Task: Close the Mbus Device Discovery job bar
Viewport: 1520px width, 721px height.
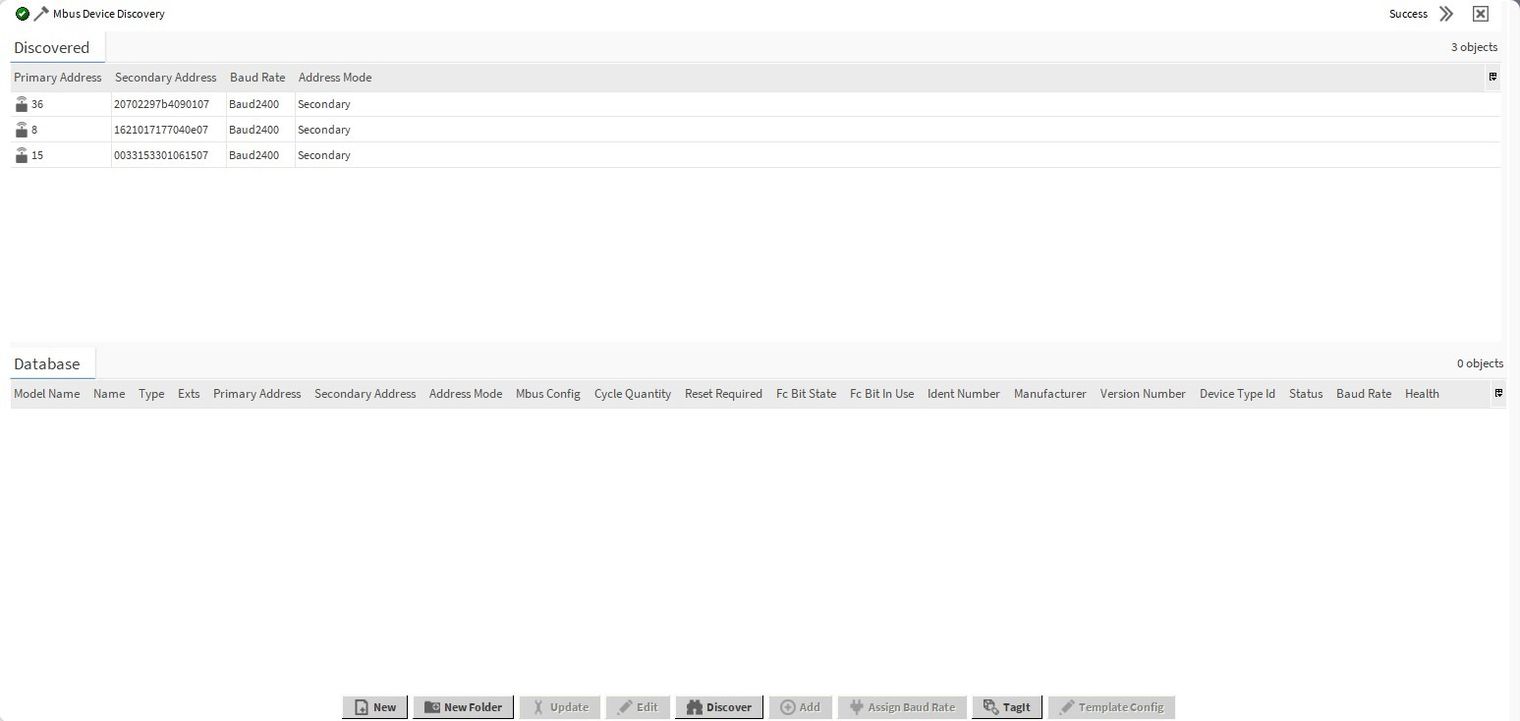Action: click(1480, 14)
